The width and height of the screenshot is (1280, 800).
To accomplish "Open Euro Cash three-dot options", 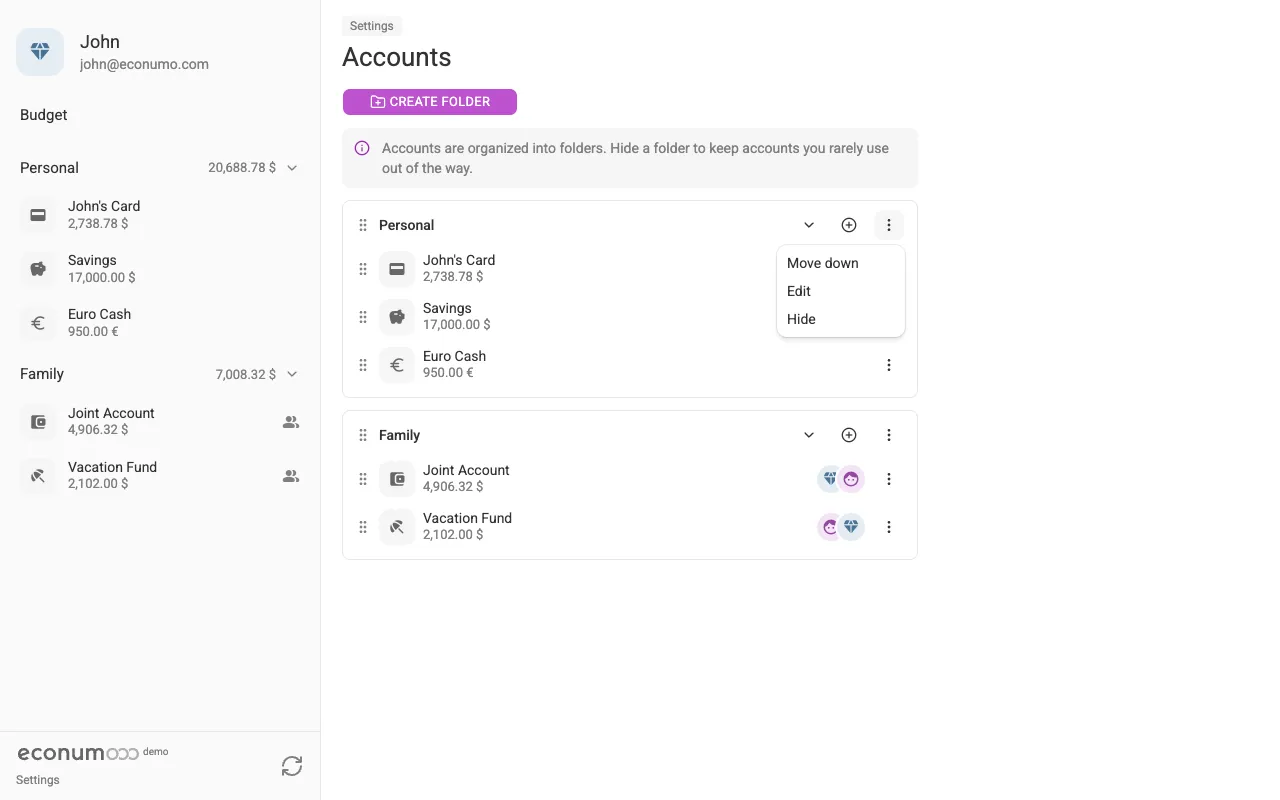I will tap(889, 365).
